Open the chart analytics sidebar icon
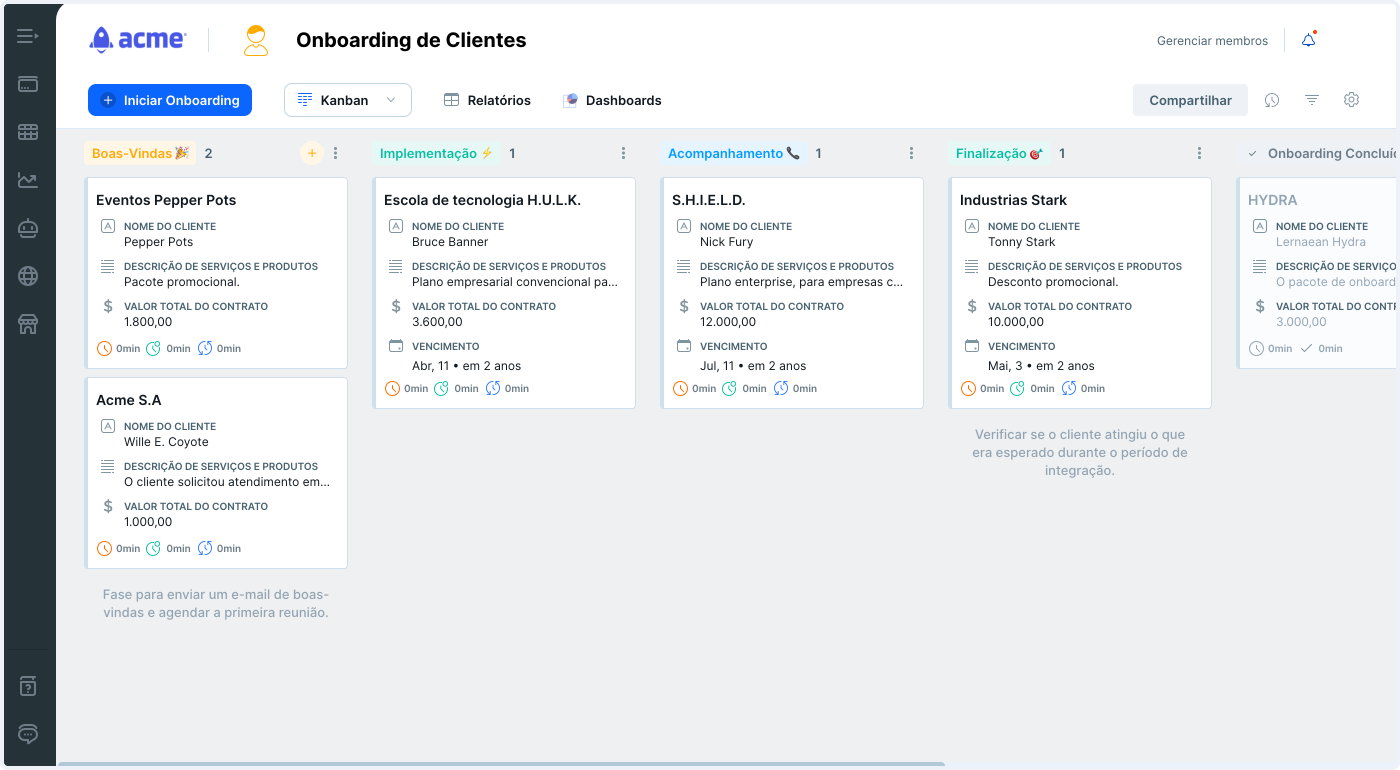The width and height of the screenshot is (1400, 770). (28, 180)
